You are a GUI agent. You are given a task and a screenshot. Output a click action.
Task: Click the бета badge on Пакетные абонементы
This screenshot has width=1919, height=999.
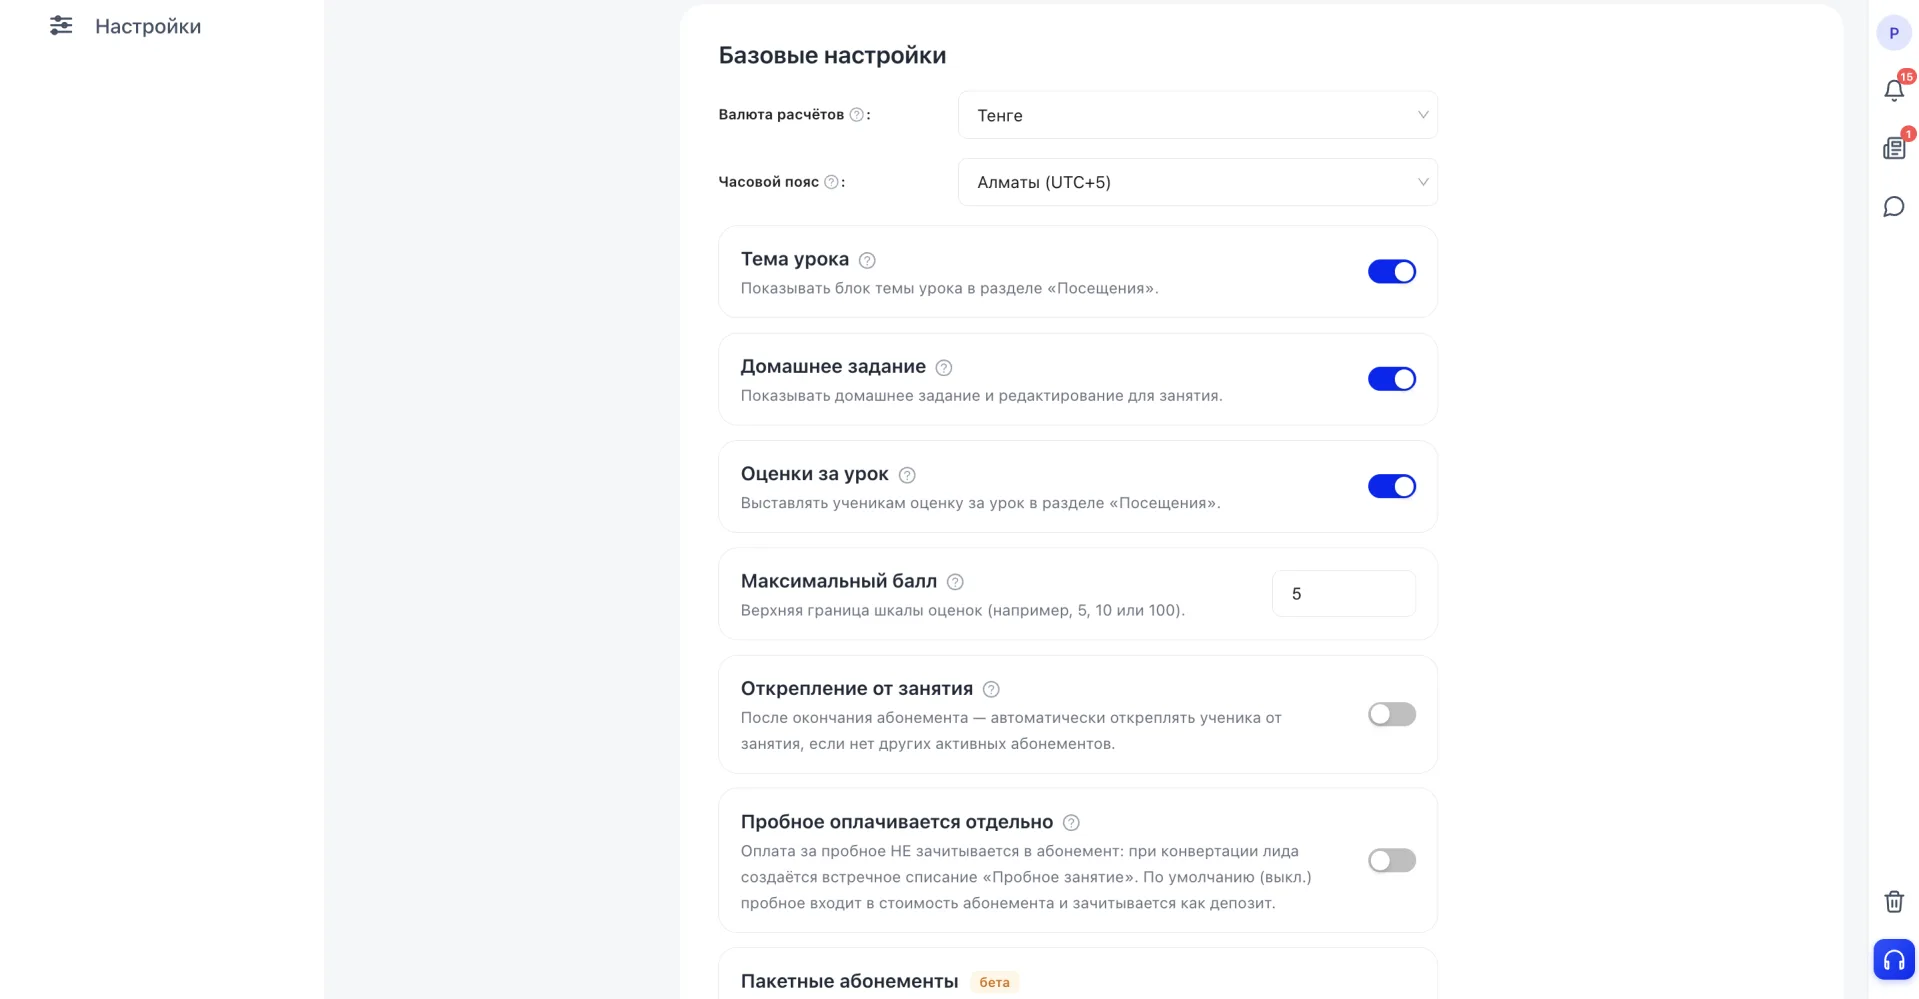point(994,982)
